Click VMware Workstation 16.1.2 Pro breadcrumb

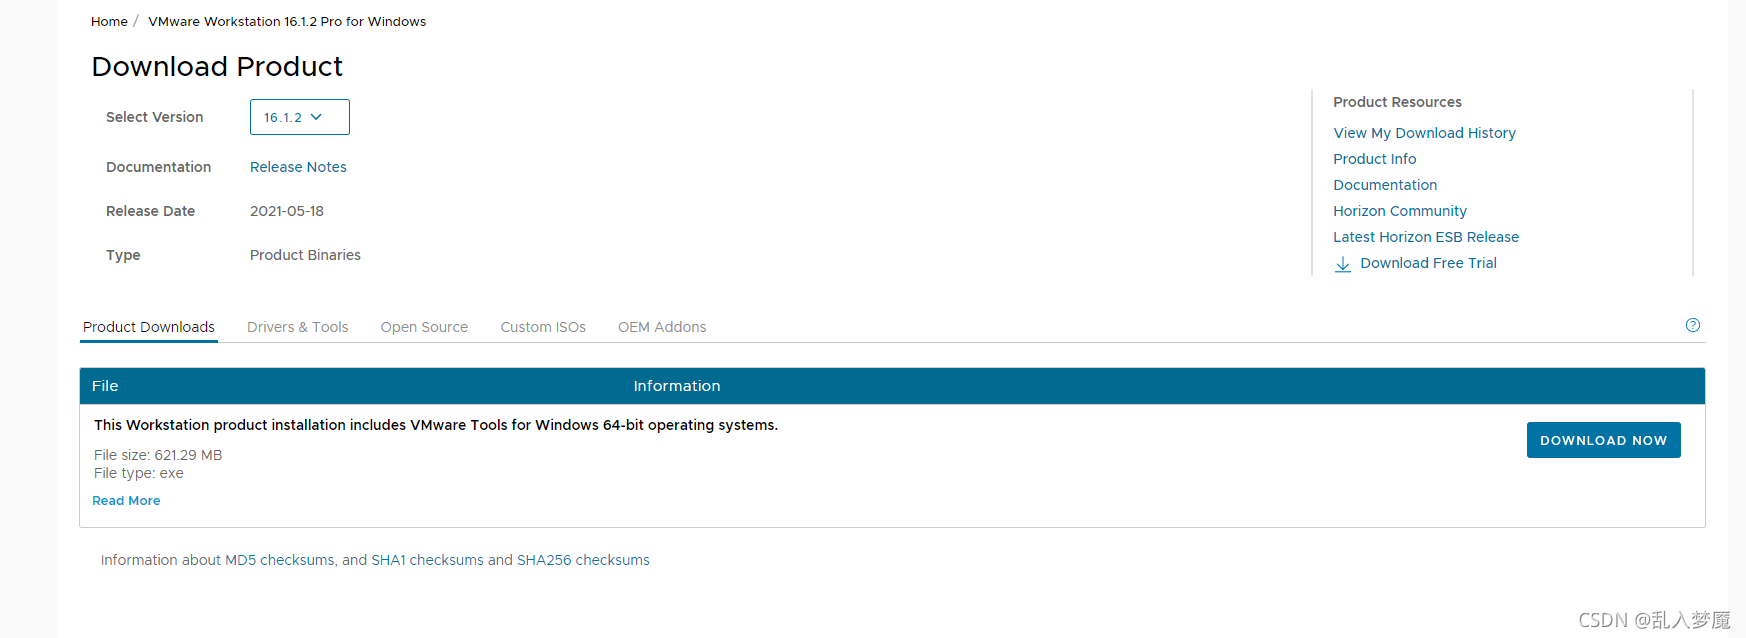(287, 21)
